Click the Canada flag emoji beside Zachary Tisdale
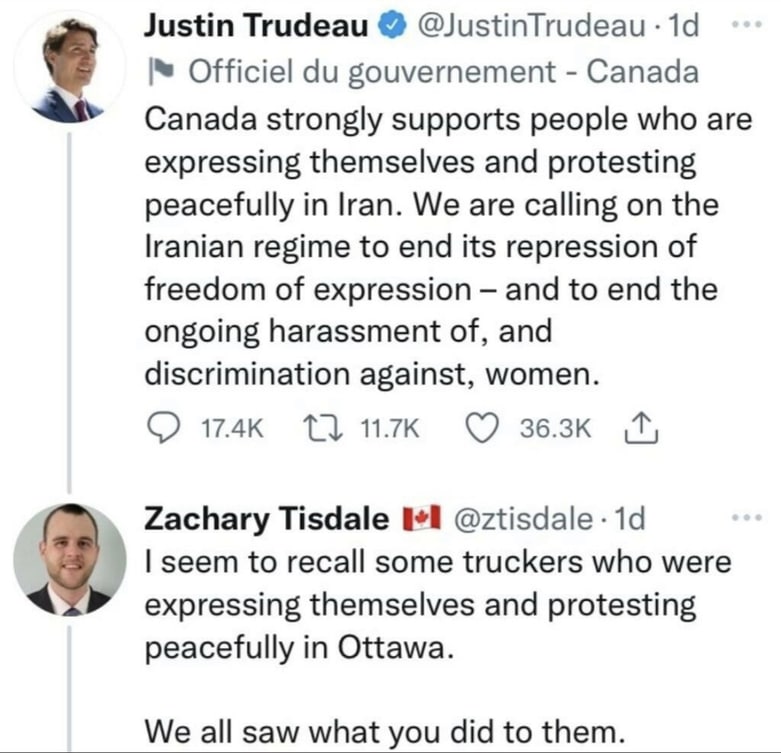The width and height of the screenshot is (781, 753). click(421, 518)
